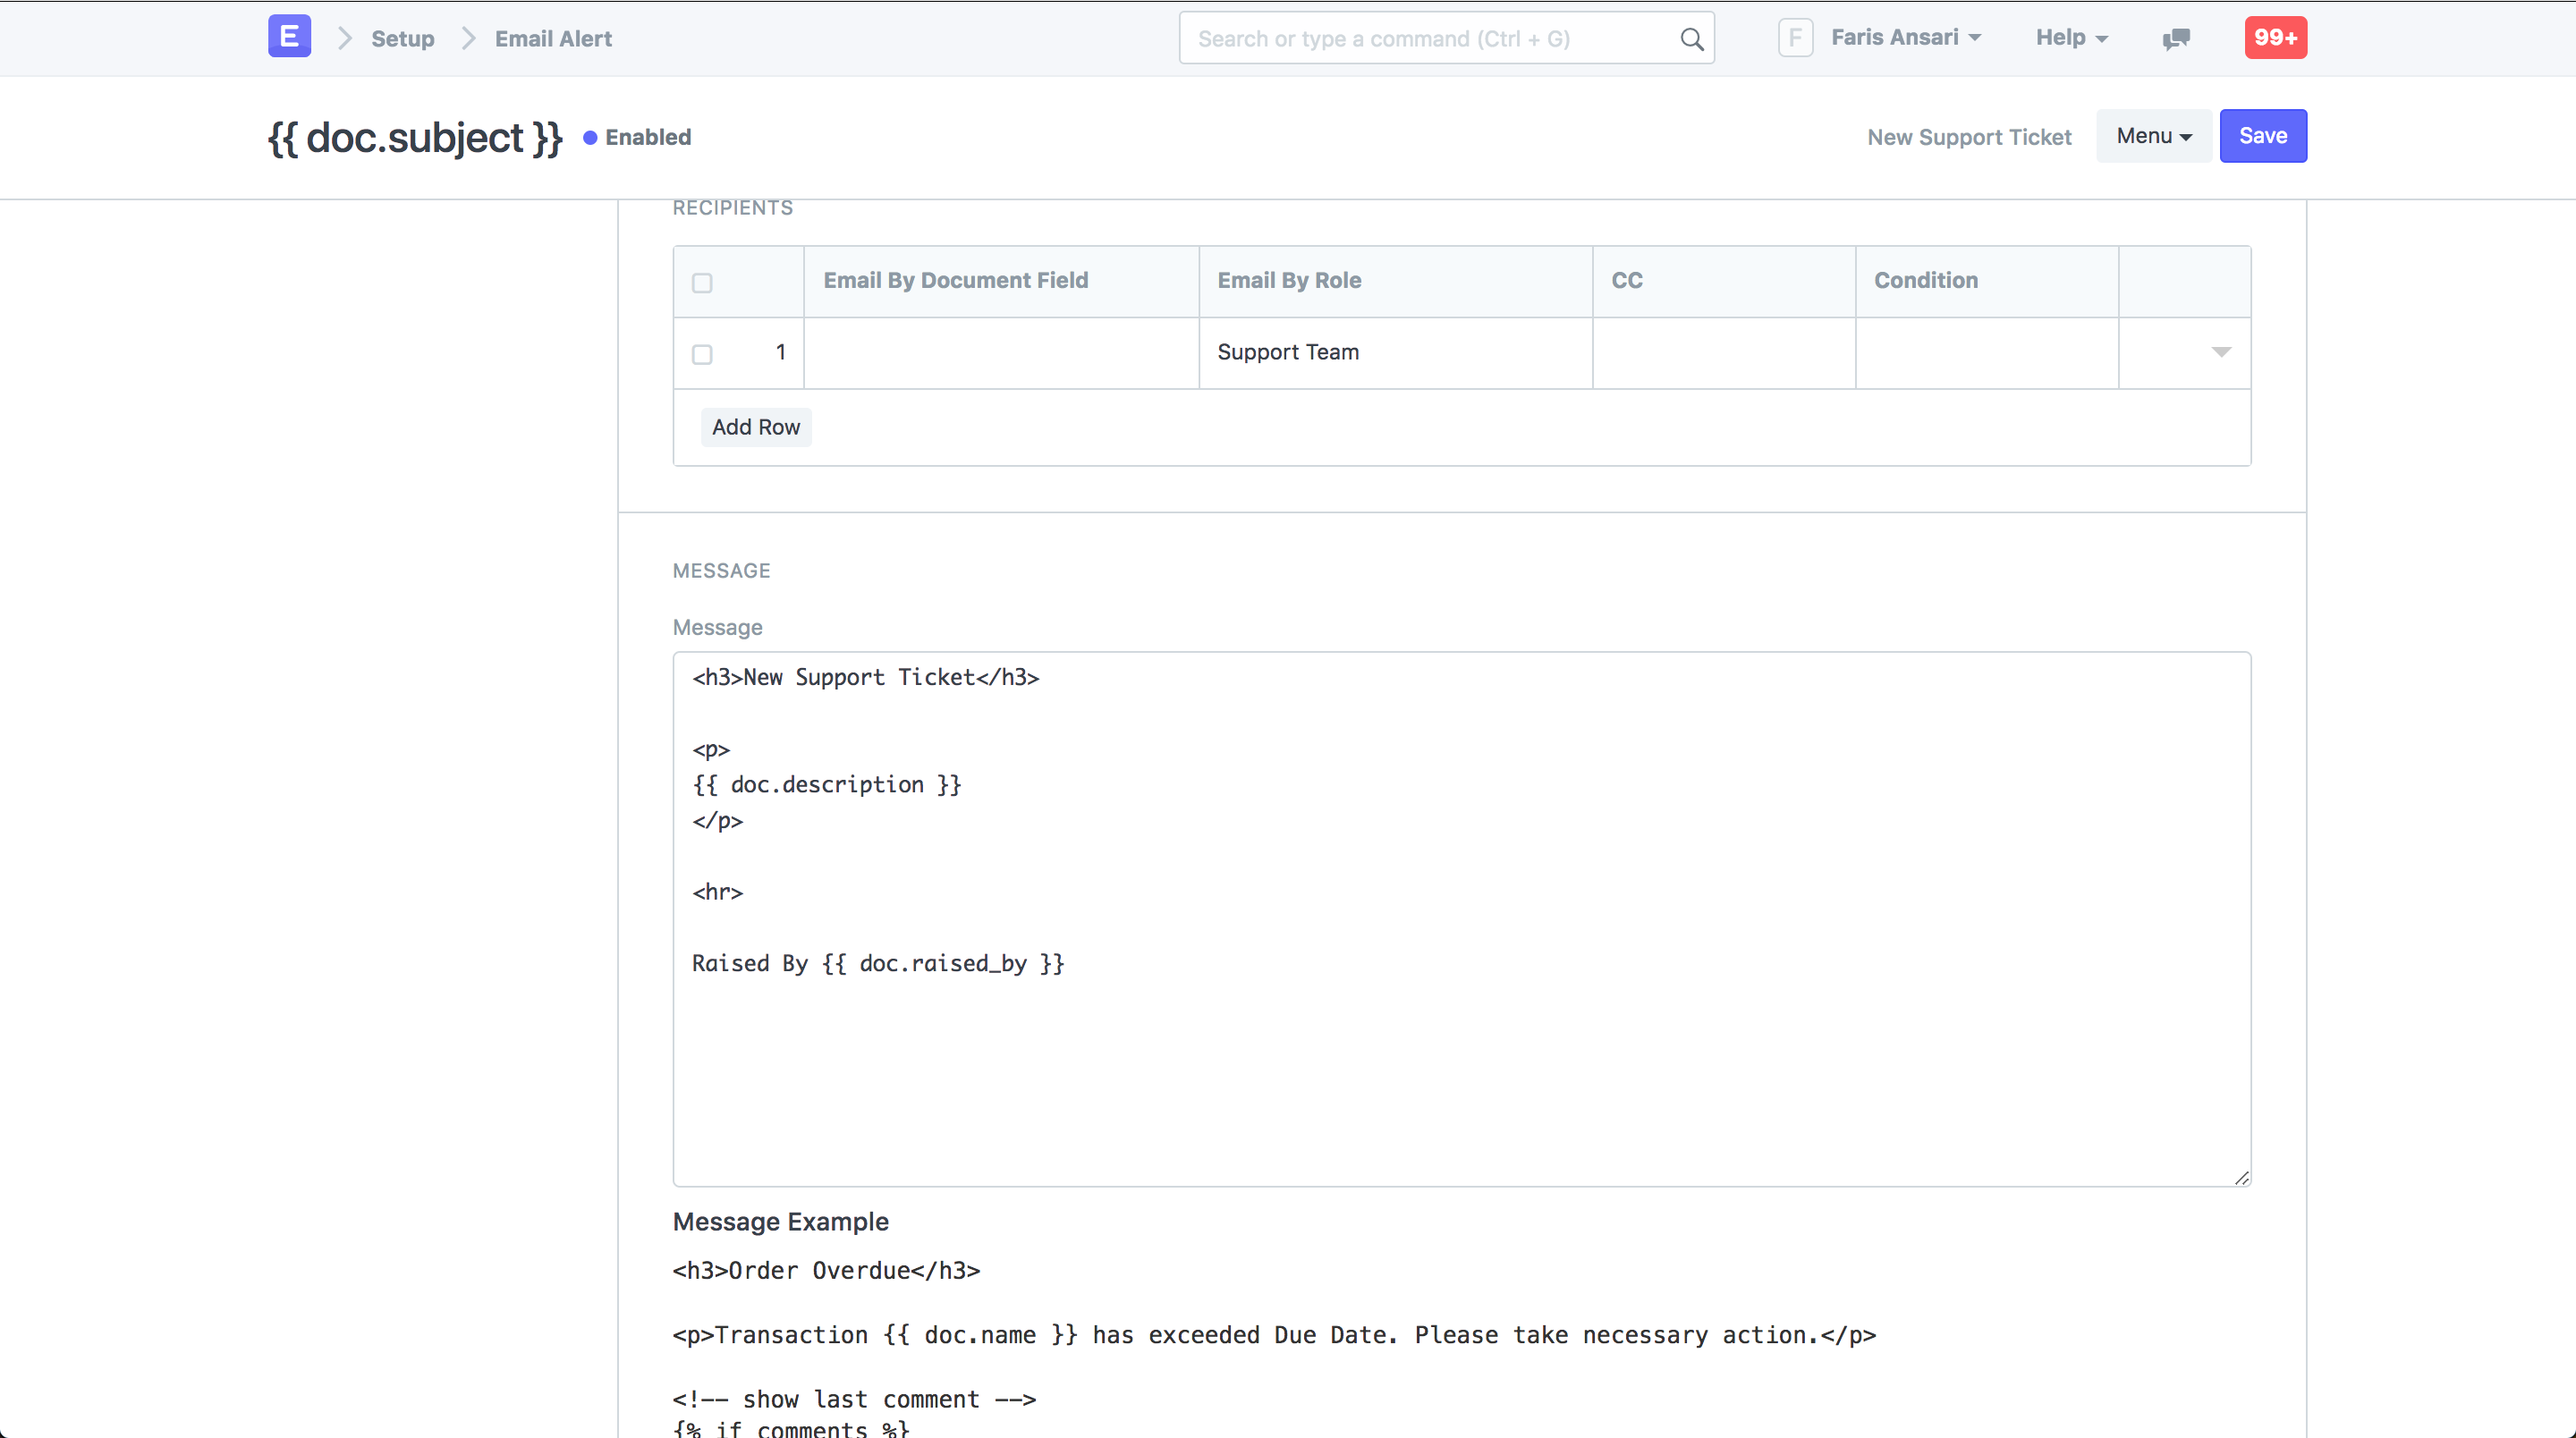Click the {{ doc.subject }} page title
Image resolution: width=2576 pixels, height=1438 pixels.
click(x=415, y=138)
